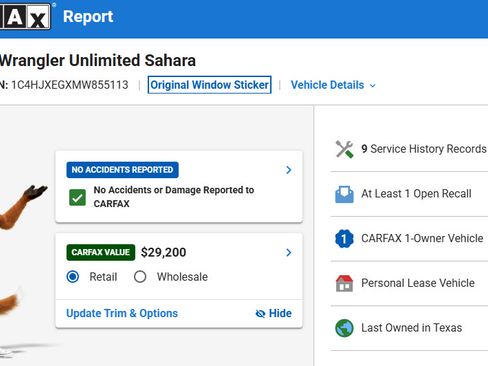Click the Open Recall envelope icon

pyautogui.click(x=344, y=194)
